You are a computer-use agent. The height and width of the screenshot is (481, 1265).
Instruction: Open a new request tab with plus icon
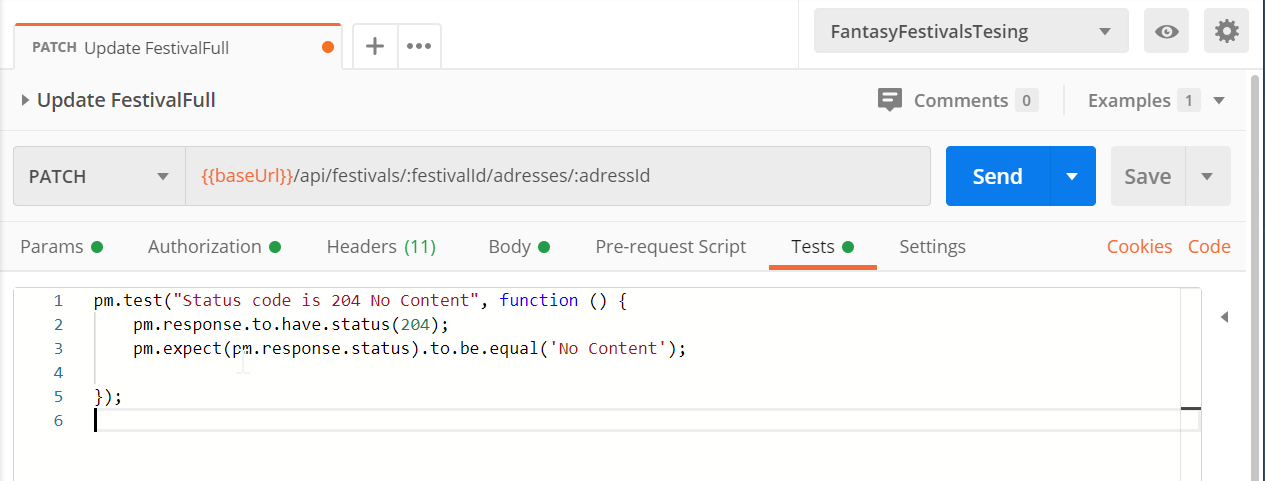(375, 46)
